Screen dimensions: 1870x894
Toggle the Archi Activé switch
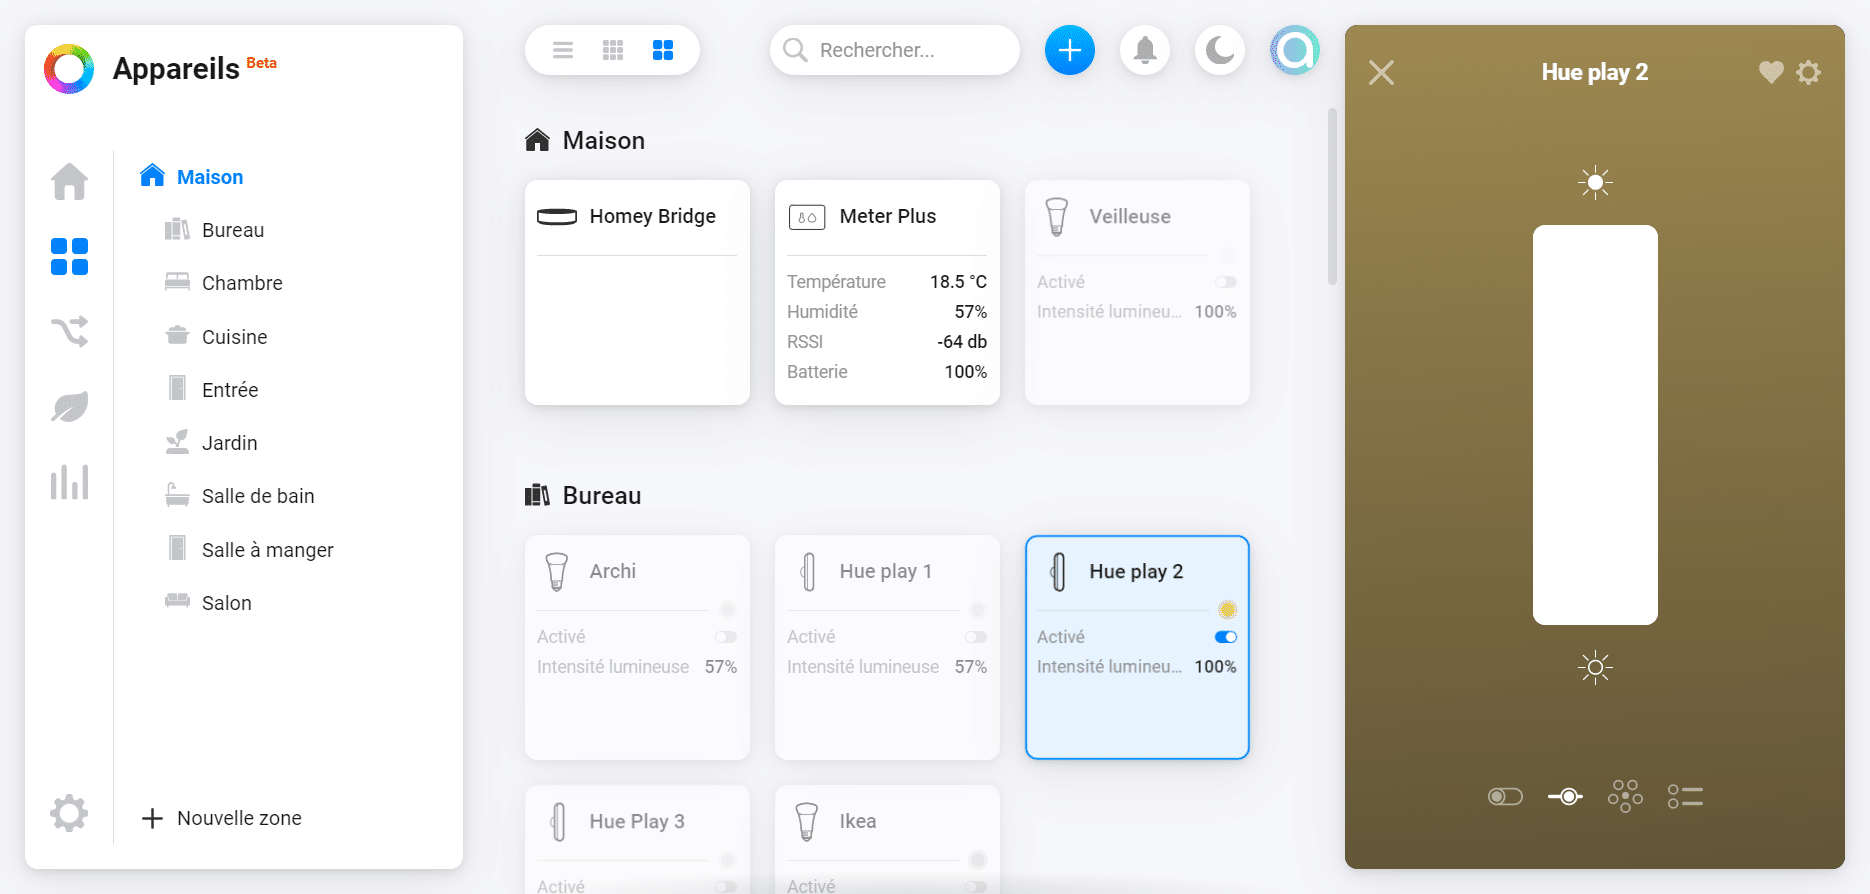pyautogui.click(x=726, y=637)
